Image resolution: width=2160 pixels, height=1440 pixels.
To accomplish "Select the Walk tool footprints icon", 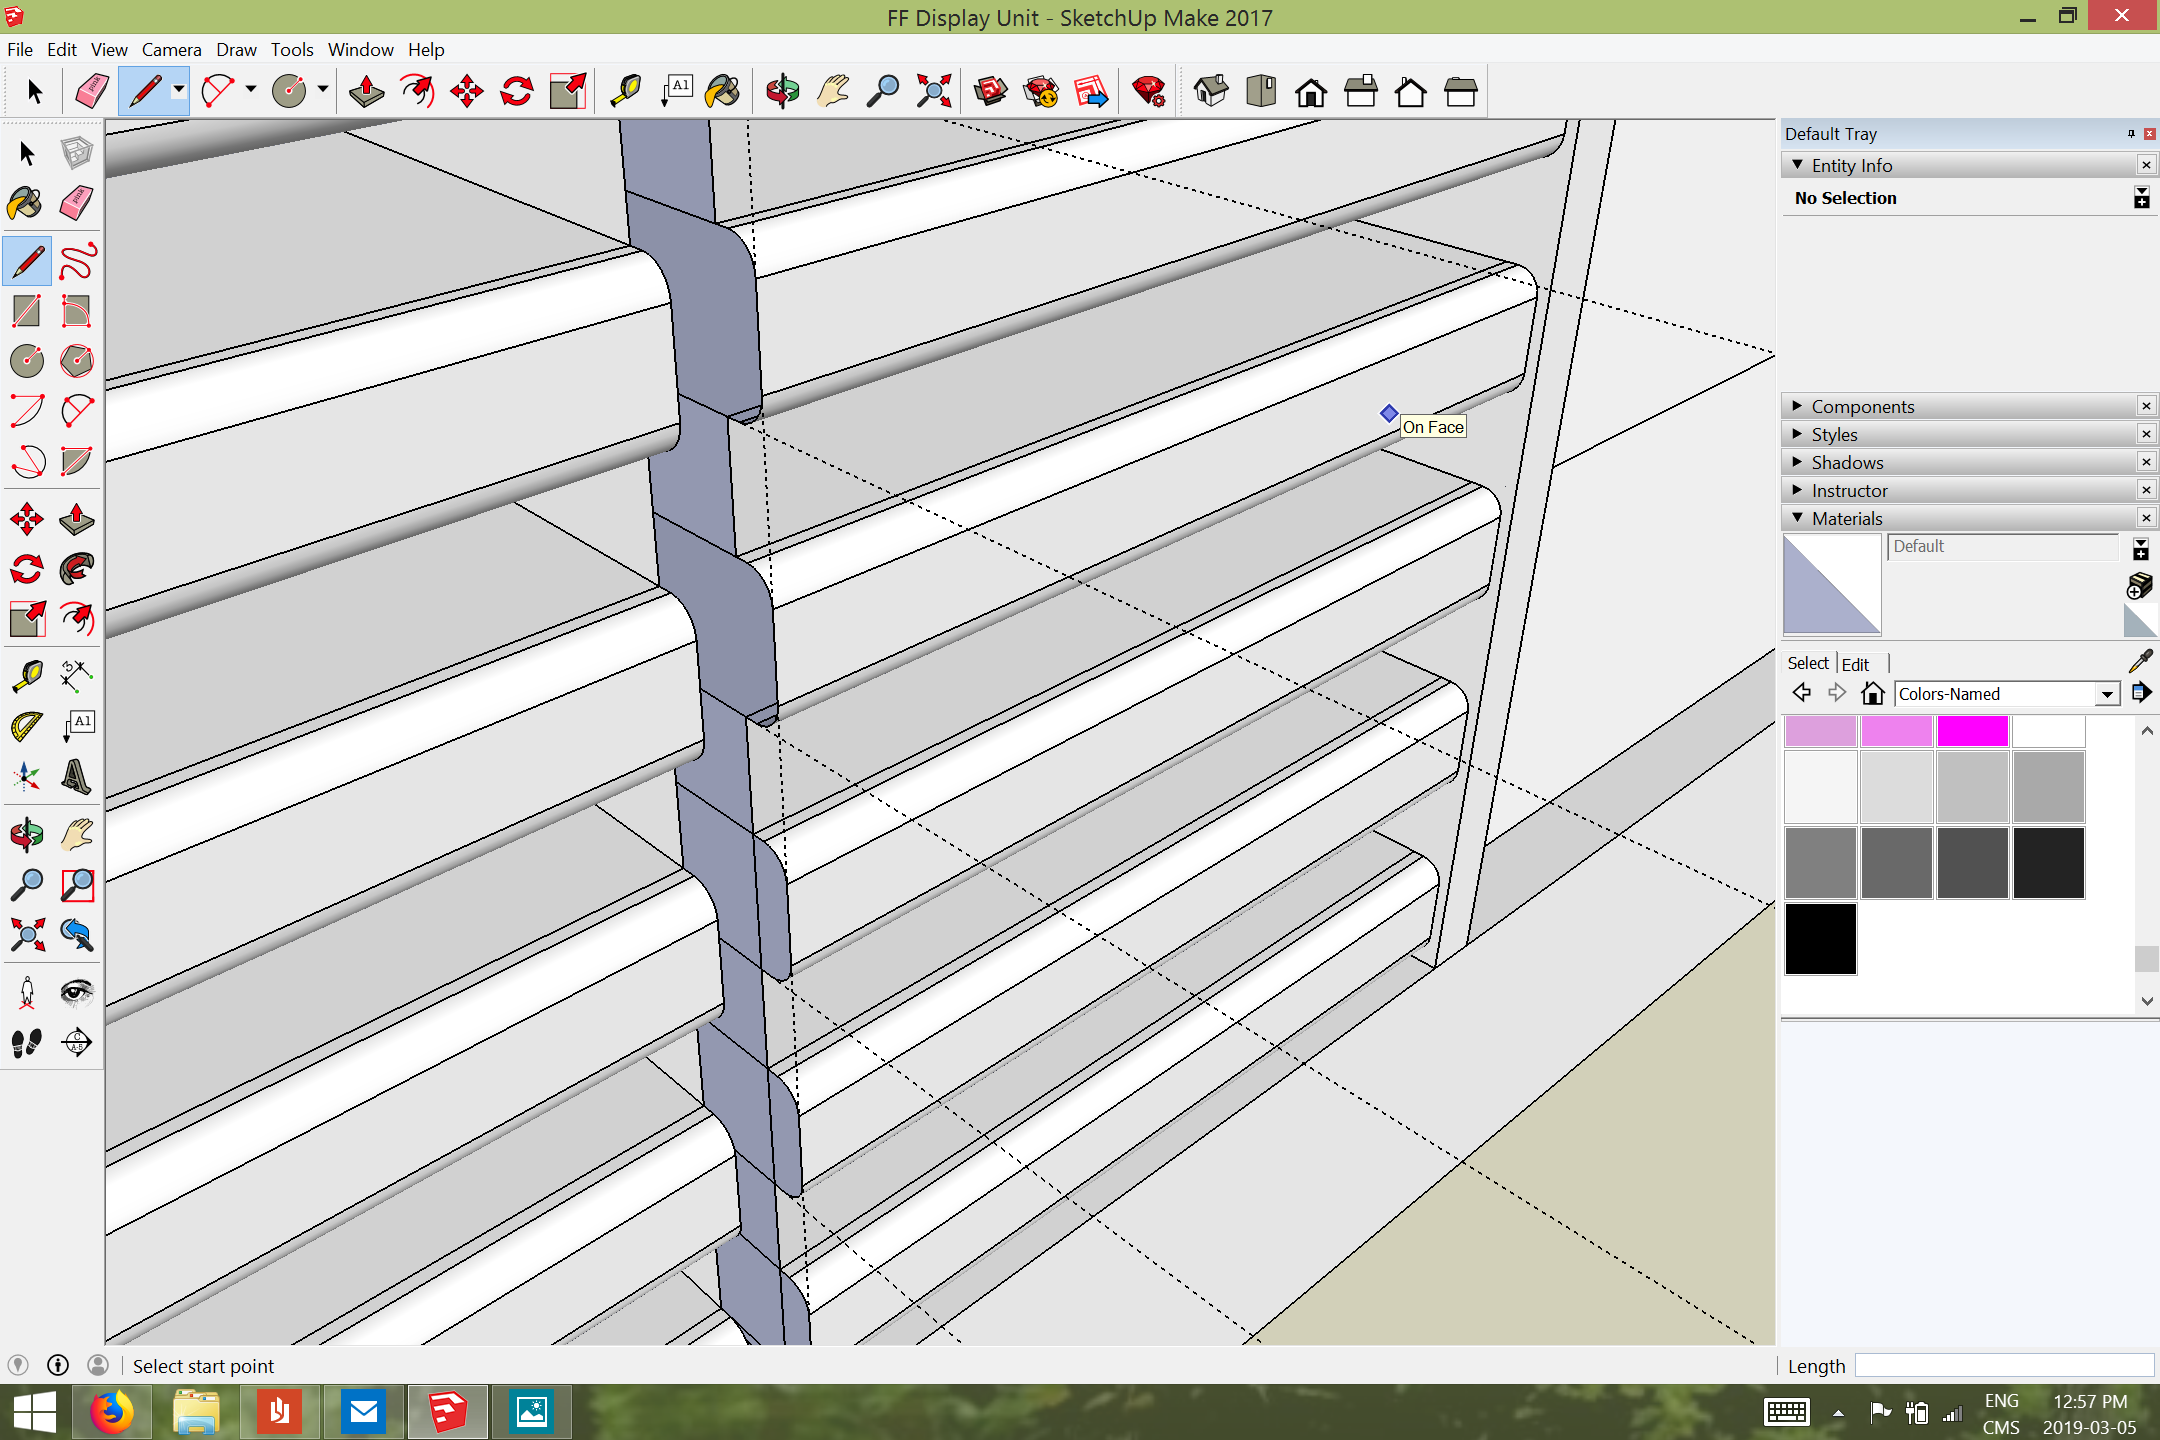I will 26,1043.
